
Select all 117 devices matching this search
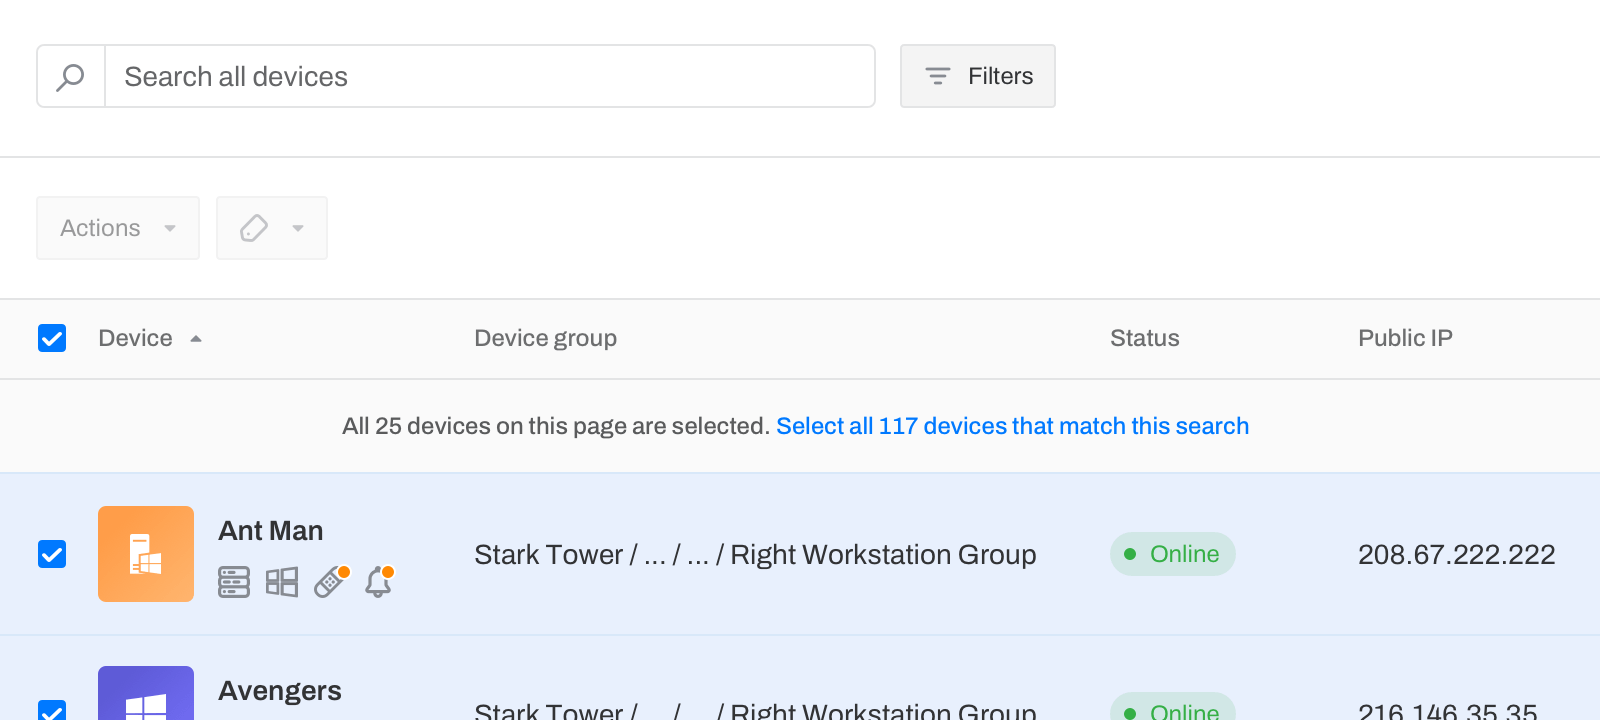click(1012, 426)
